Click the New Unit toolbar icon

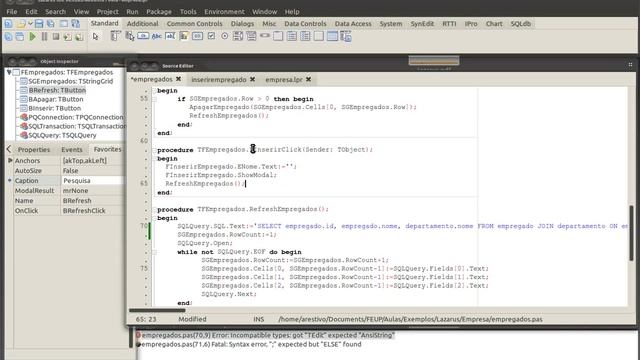point(8,24)
